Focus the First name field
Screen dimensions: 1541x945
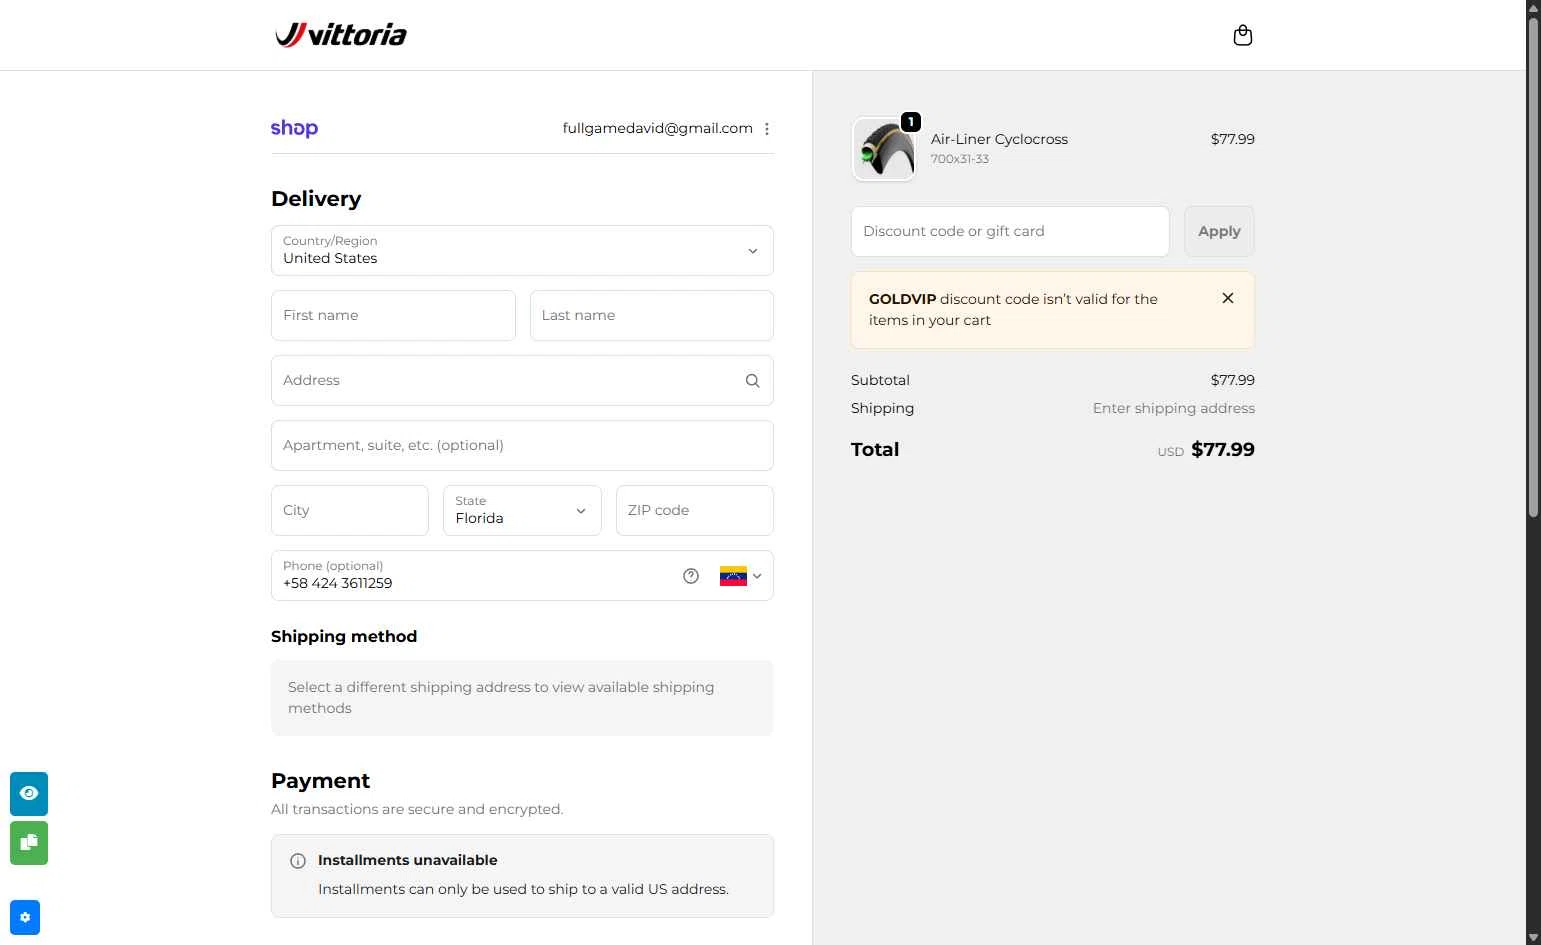393,315
